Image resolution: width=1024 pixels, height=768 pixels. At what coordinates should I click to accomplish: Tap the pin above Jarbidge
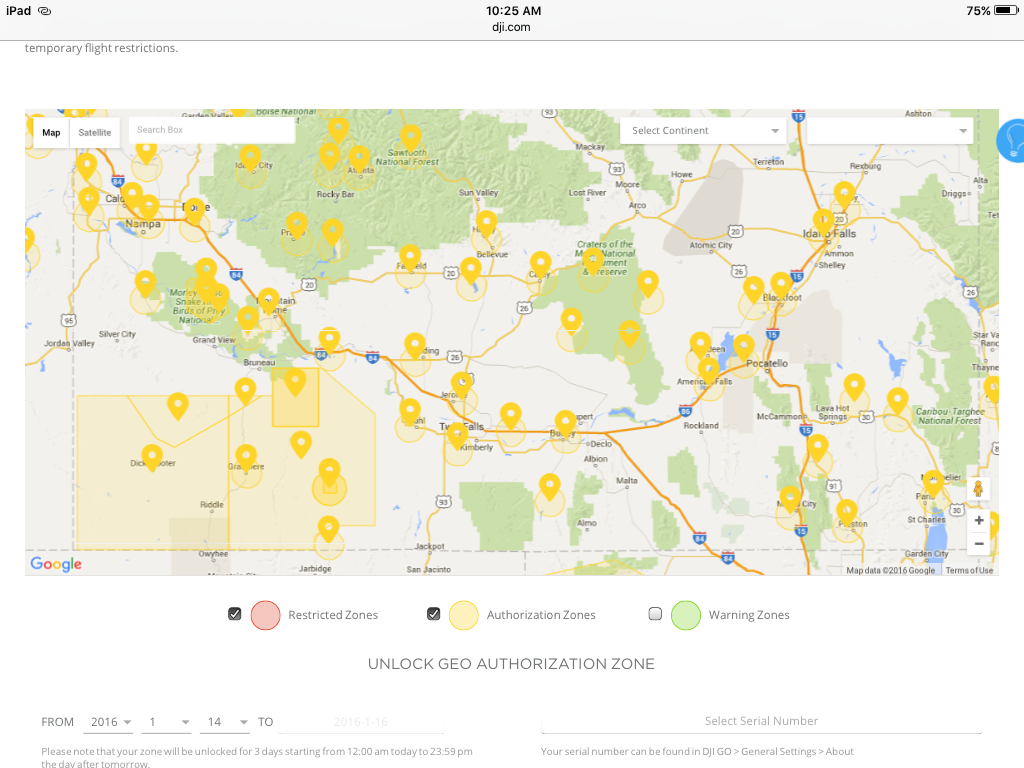[328, 529]
